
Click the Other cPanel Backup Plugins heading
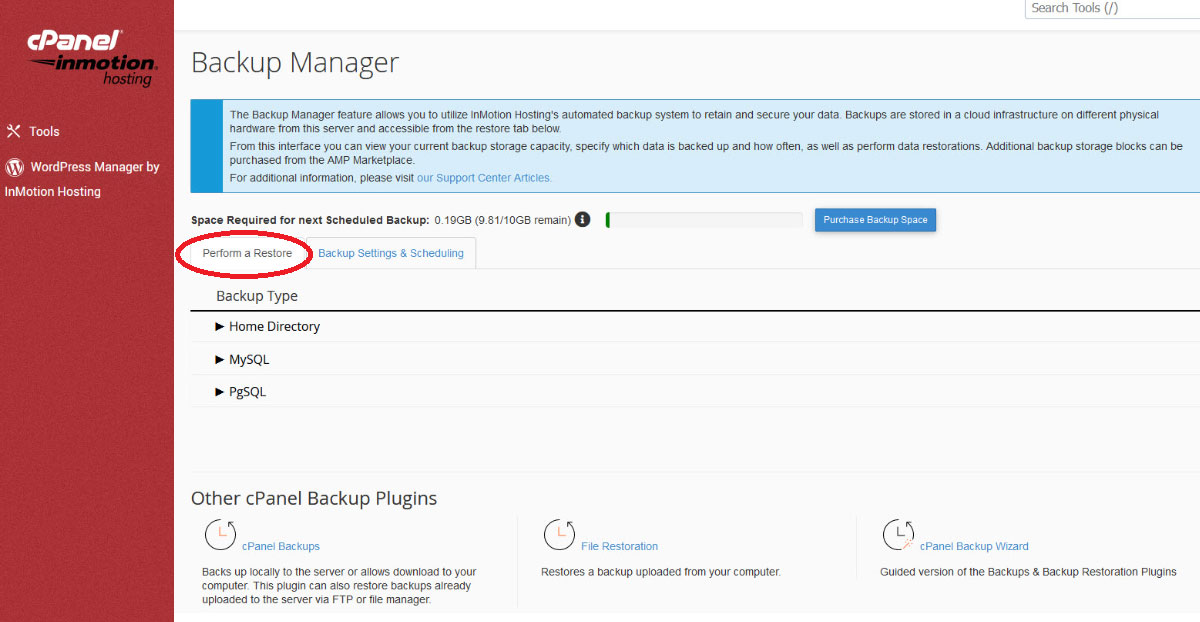coord(314,498)
